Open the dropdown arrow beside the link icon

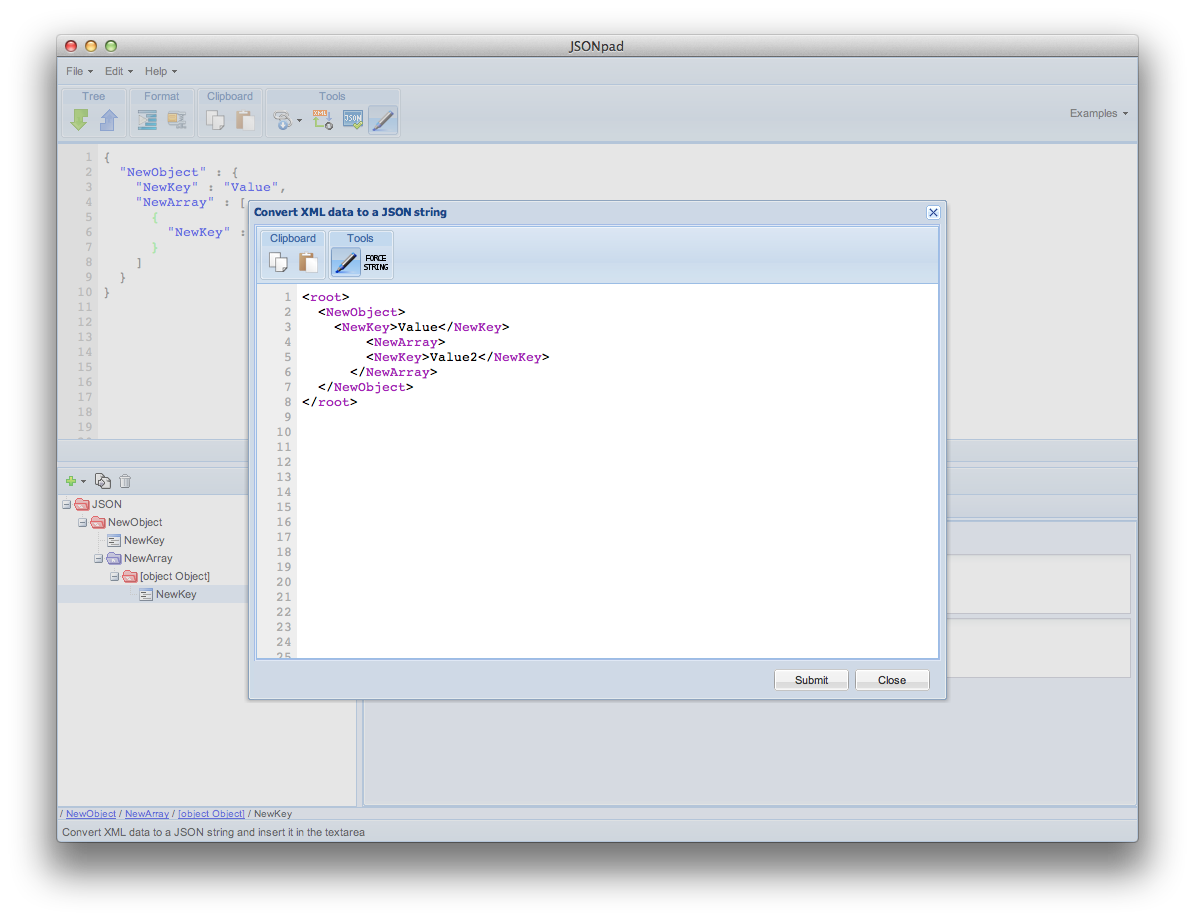click(300, 120)
